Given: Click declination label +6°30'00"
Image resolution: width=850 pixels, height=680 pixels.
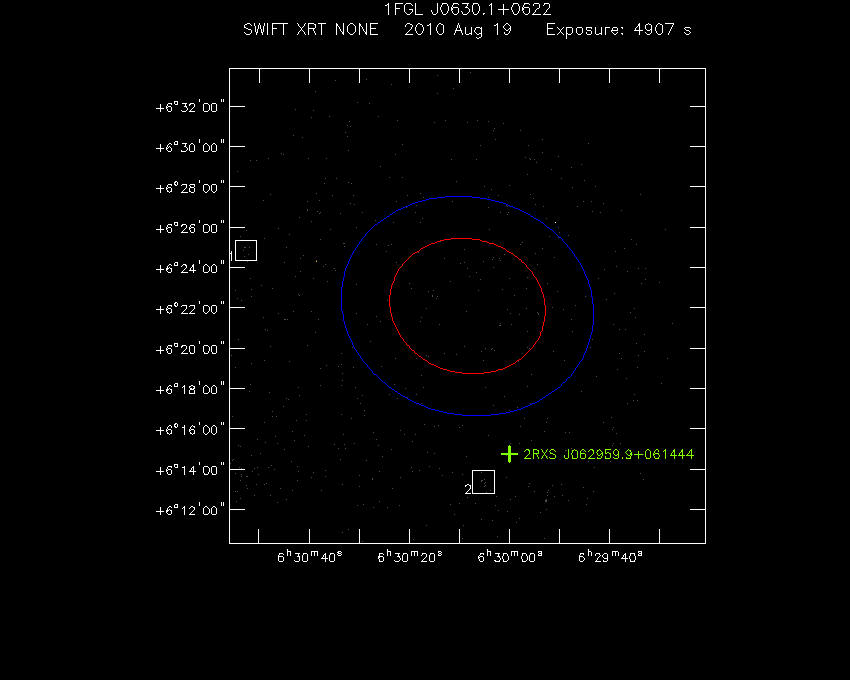Looking at the screenshot, I should [190, 147].
